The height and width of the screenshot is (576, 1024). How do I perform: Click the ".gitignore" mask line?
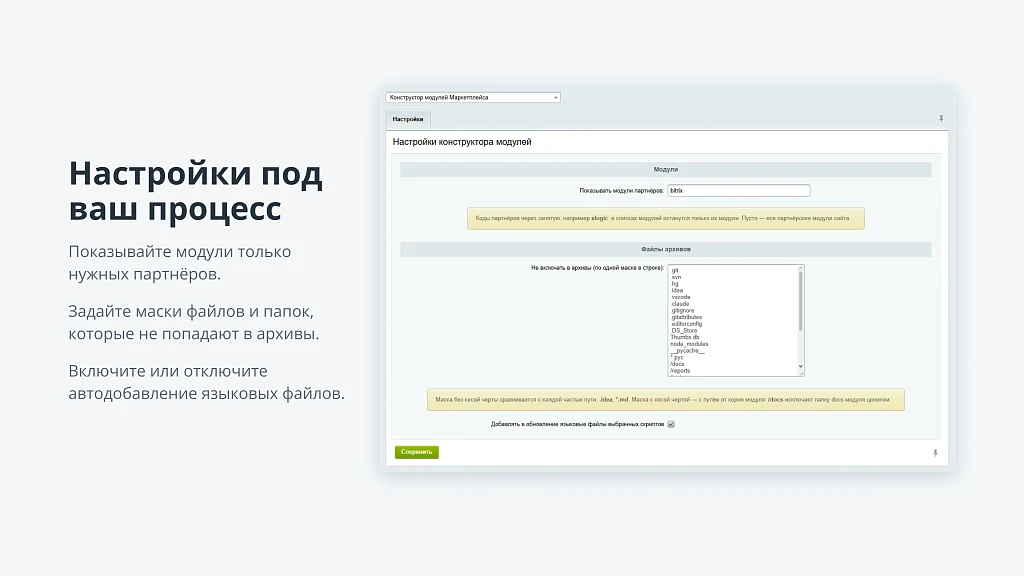[682, 311]
